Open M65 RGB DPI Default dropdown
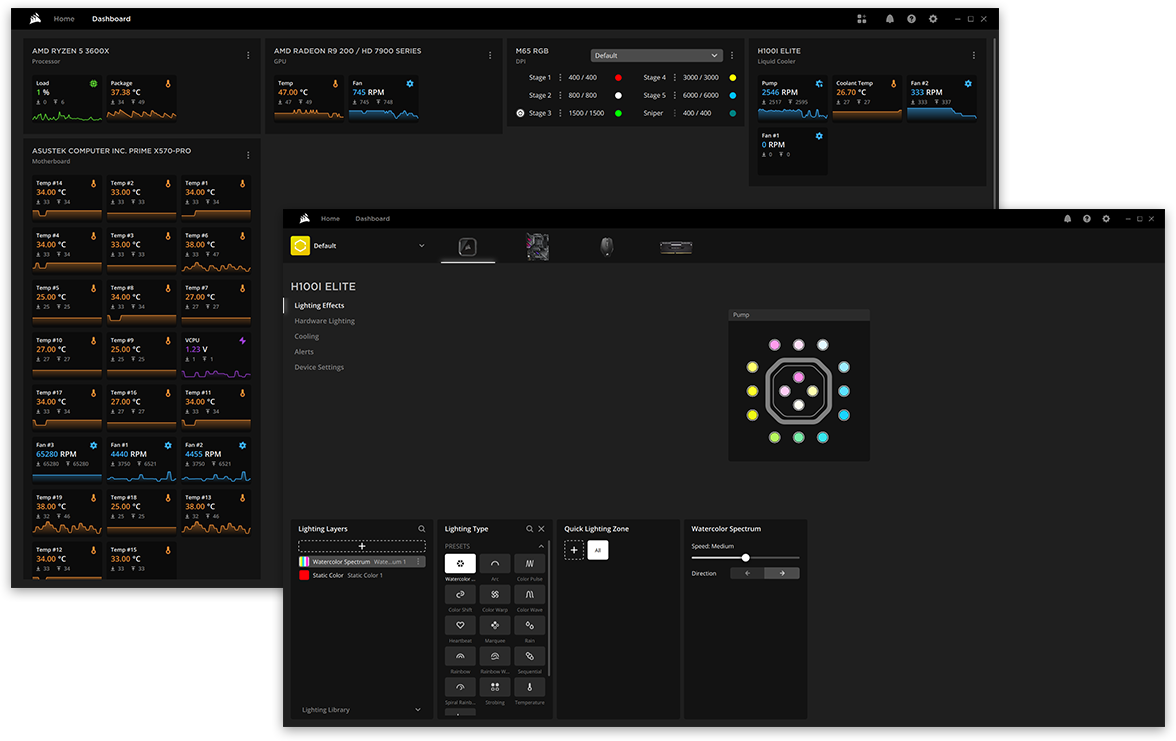 [656, 56]
